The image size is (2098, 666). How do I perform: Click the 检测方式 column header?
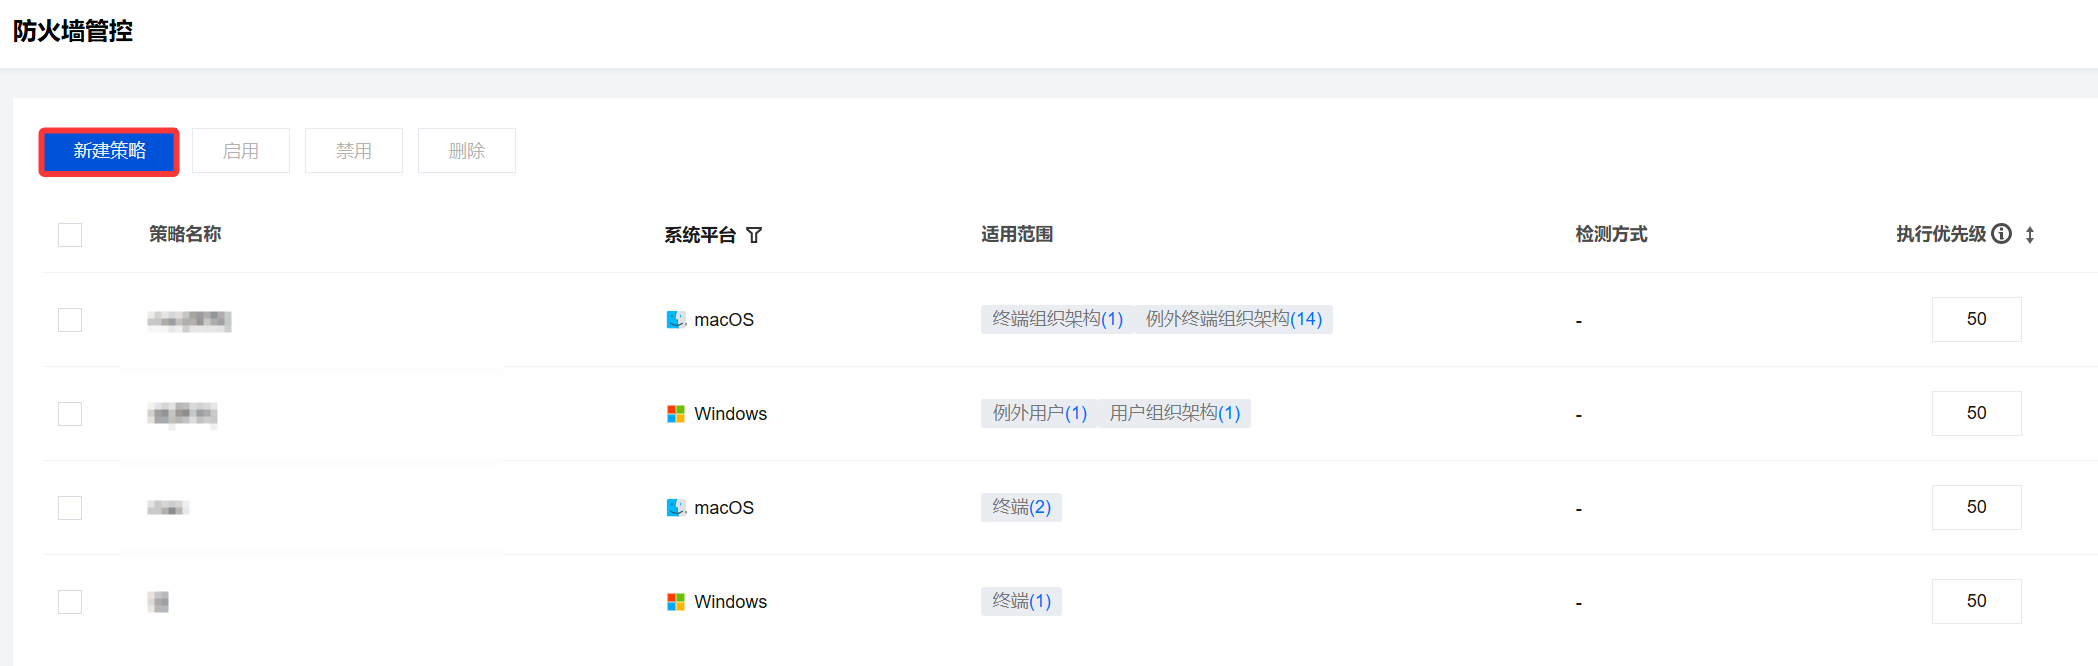1611,234
